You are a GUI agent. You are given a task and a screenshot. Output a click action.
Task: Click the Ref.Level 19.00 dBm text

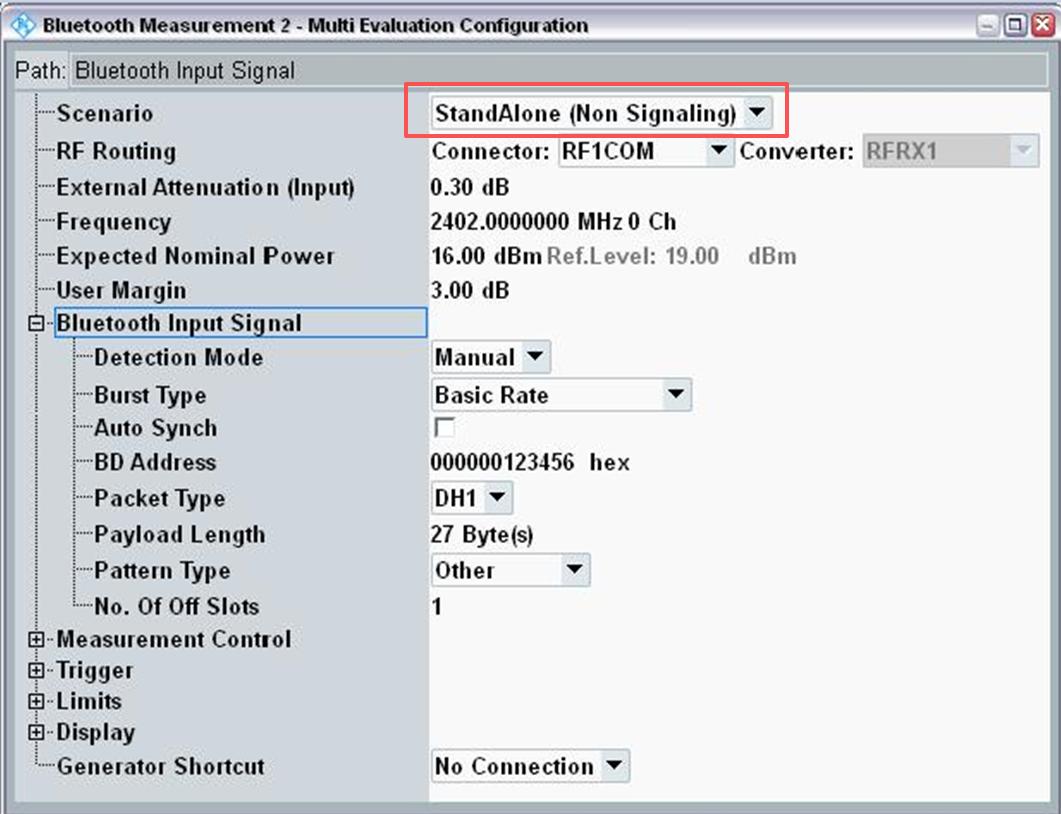coord(671,256)
